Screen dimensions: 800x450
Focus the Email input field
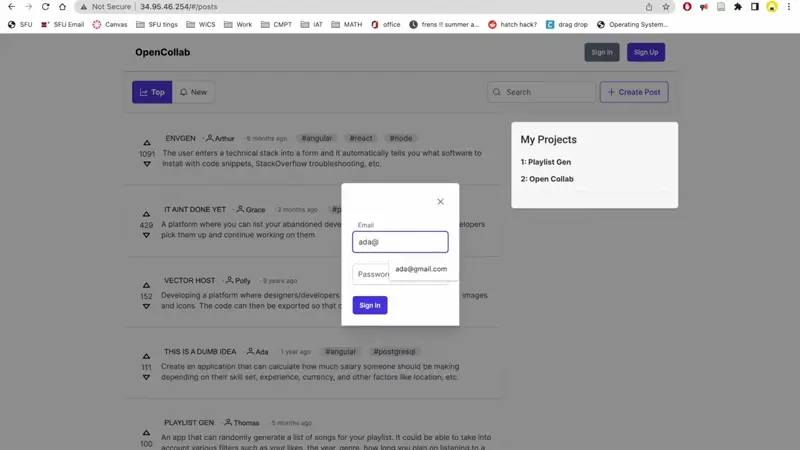(x=400, y=242)
